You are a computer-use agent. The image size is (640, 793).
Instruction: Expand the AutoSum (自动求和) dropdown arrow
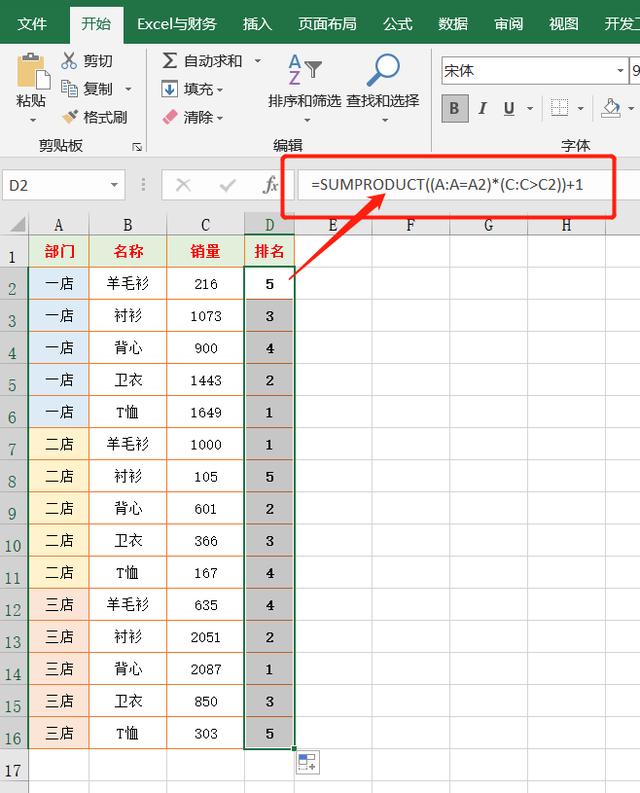(258, 61)
